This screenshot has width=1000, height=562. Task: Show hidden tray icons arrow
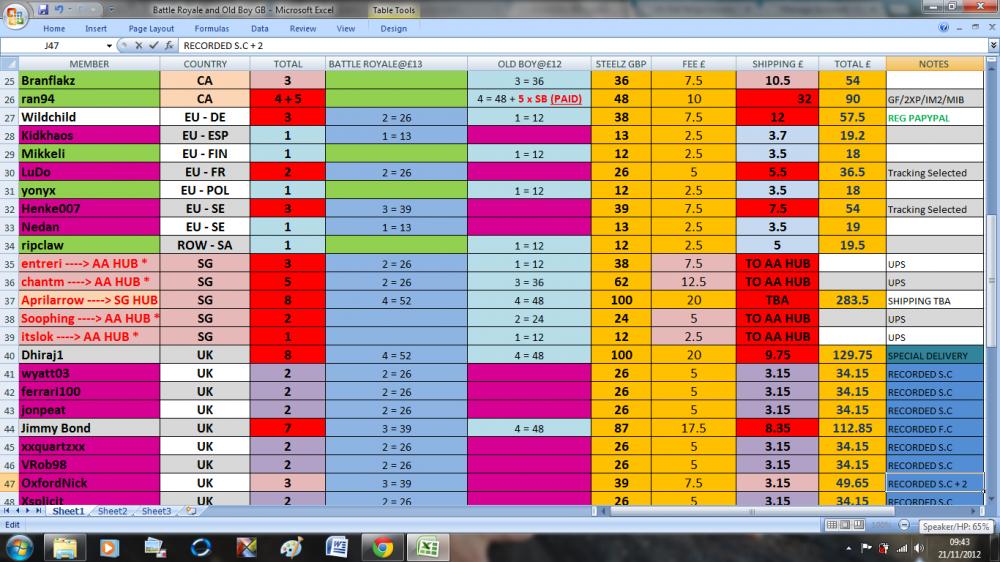pos(849,548)
